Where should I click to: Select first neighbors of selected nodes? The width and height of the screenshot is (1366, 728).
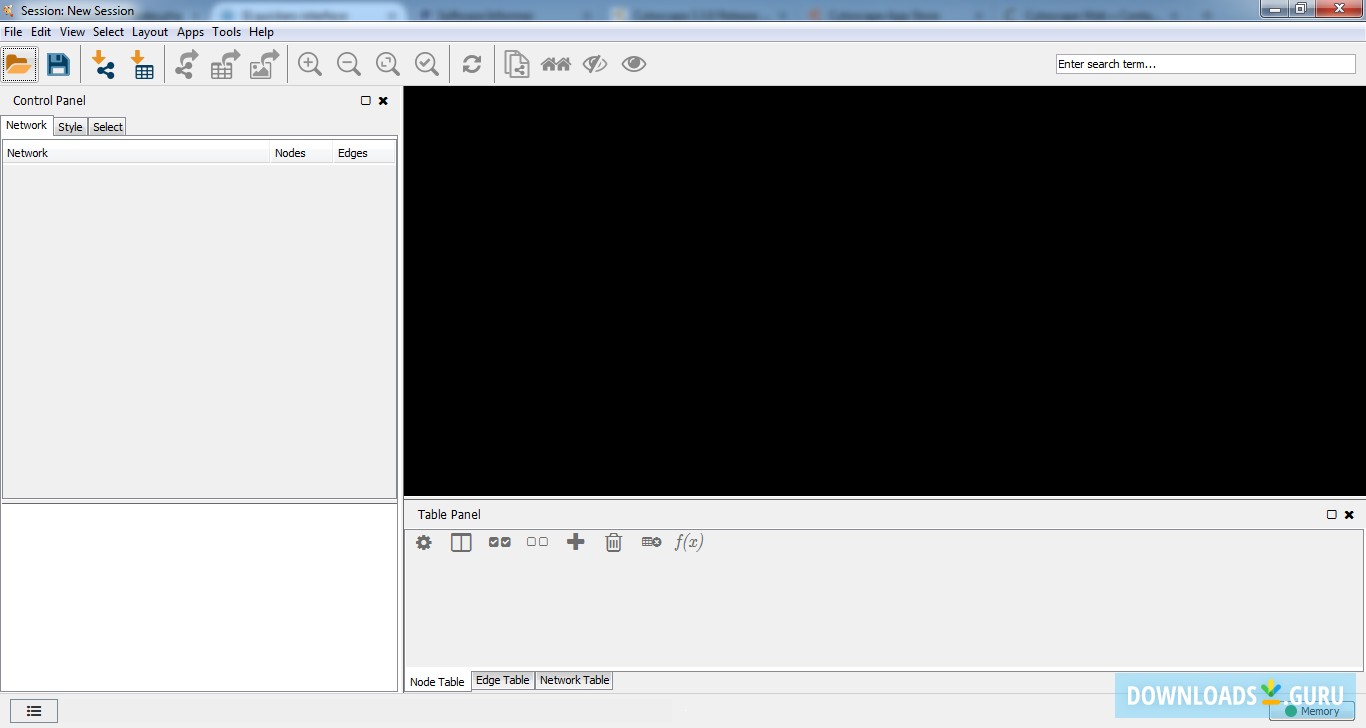556,64
